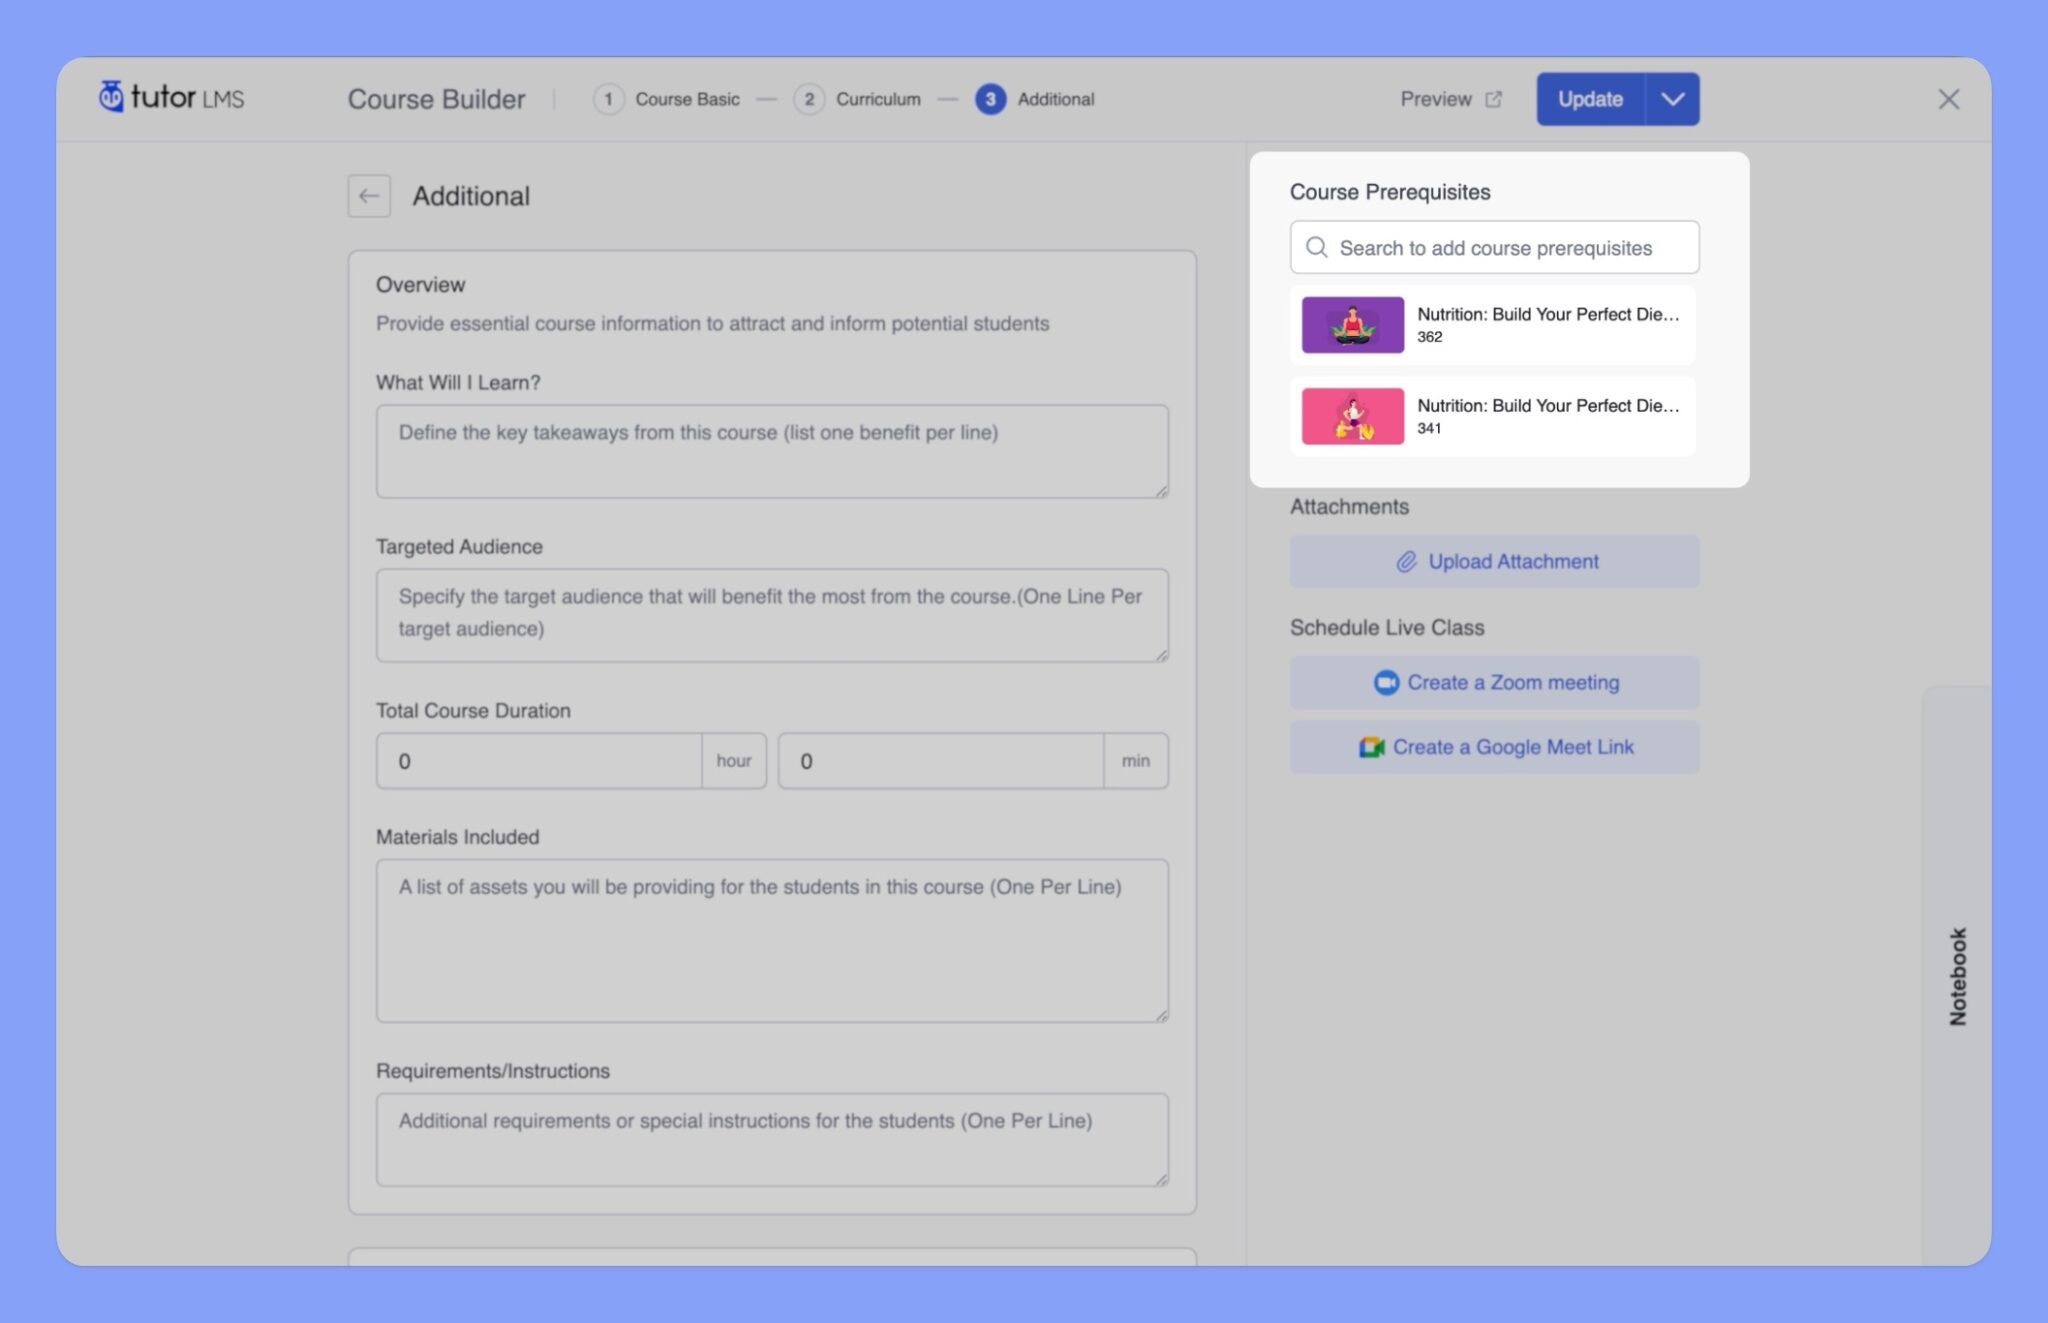Viewport: 2048px width, 1323px height.
Task: Click the paperclip icon on Upload Attachment
Action: [x=1406, y=561]
